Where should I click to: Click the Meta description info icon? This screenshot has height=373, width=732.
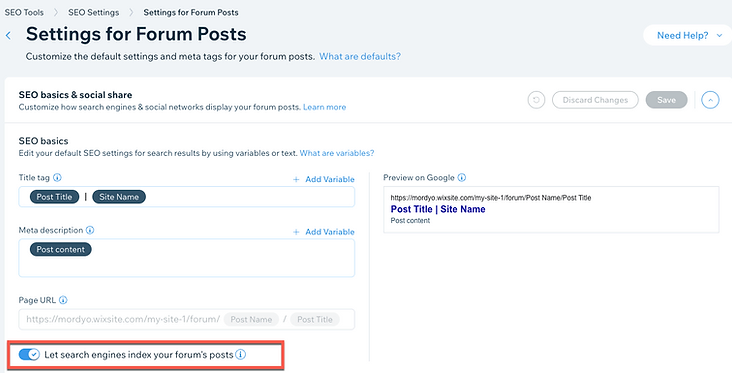click(90, 230)
